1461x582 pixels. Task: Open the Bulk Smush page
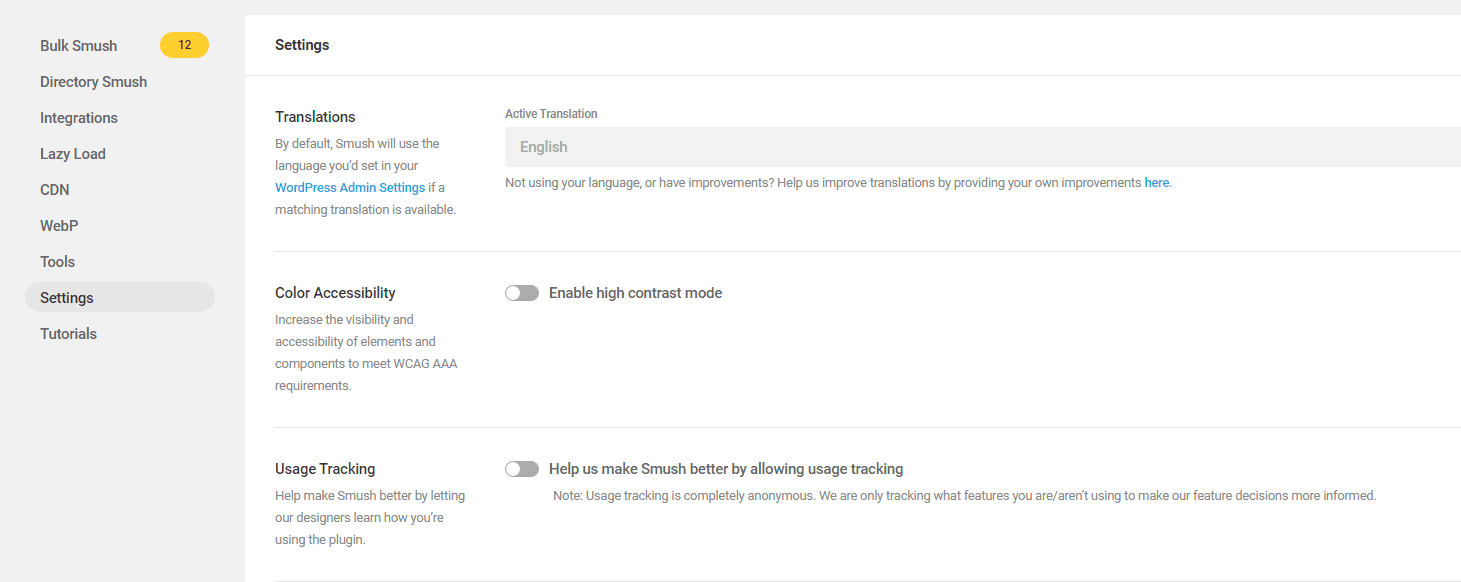click(x=78, y=46)
